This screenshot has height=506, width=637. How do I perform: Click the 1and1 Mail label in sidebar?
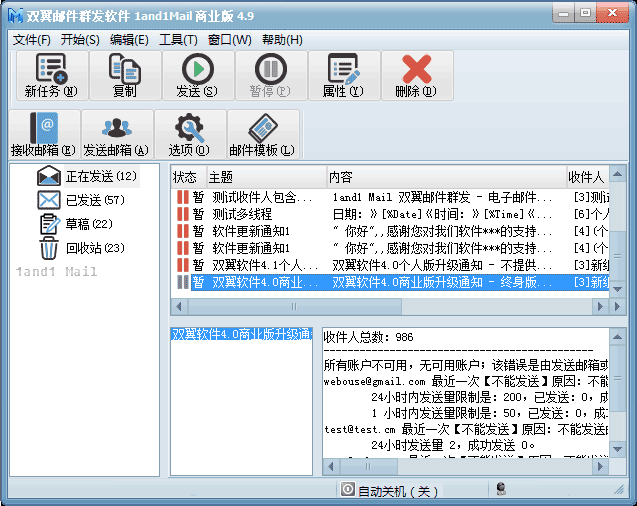point(56,271)
